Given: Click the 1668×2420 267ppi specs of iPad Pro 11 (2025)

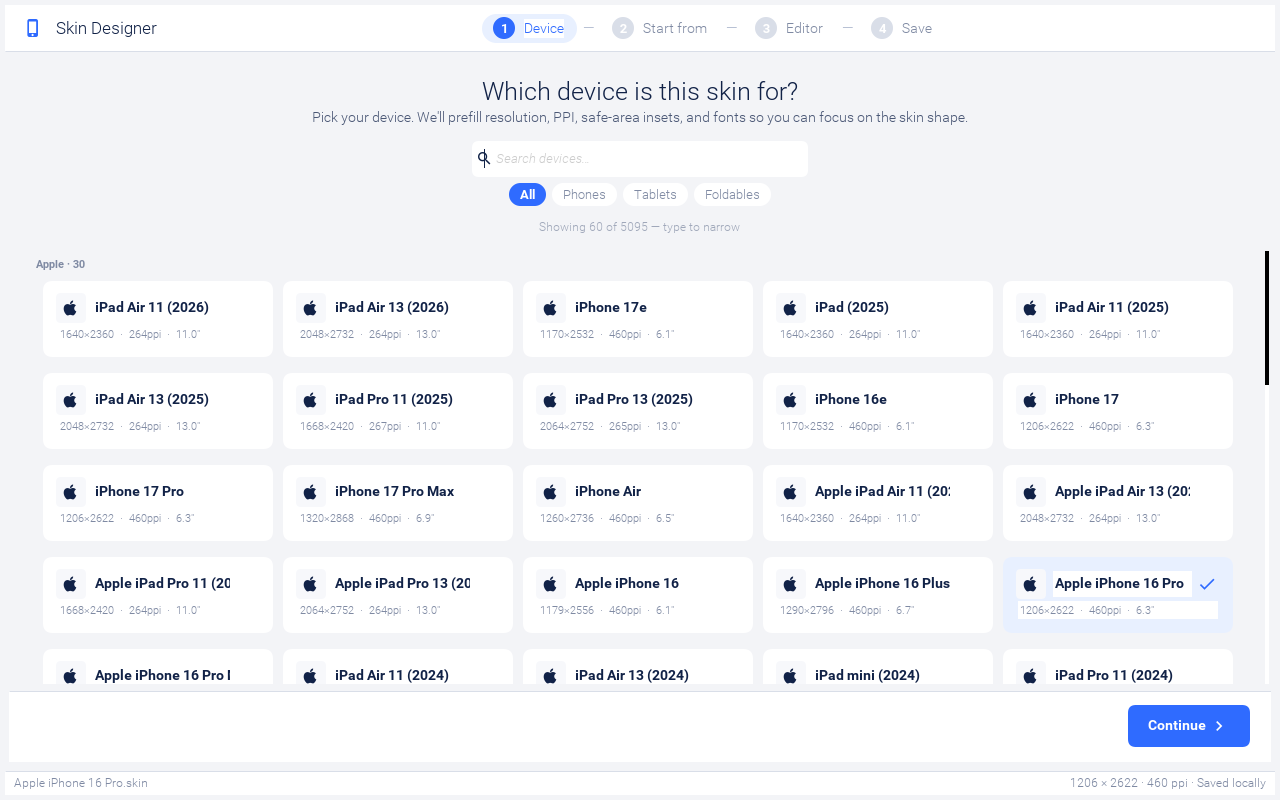Looking at the screenshot, I should pyautogui.click(x=370, y=426).
